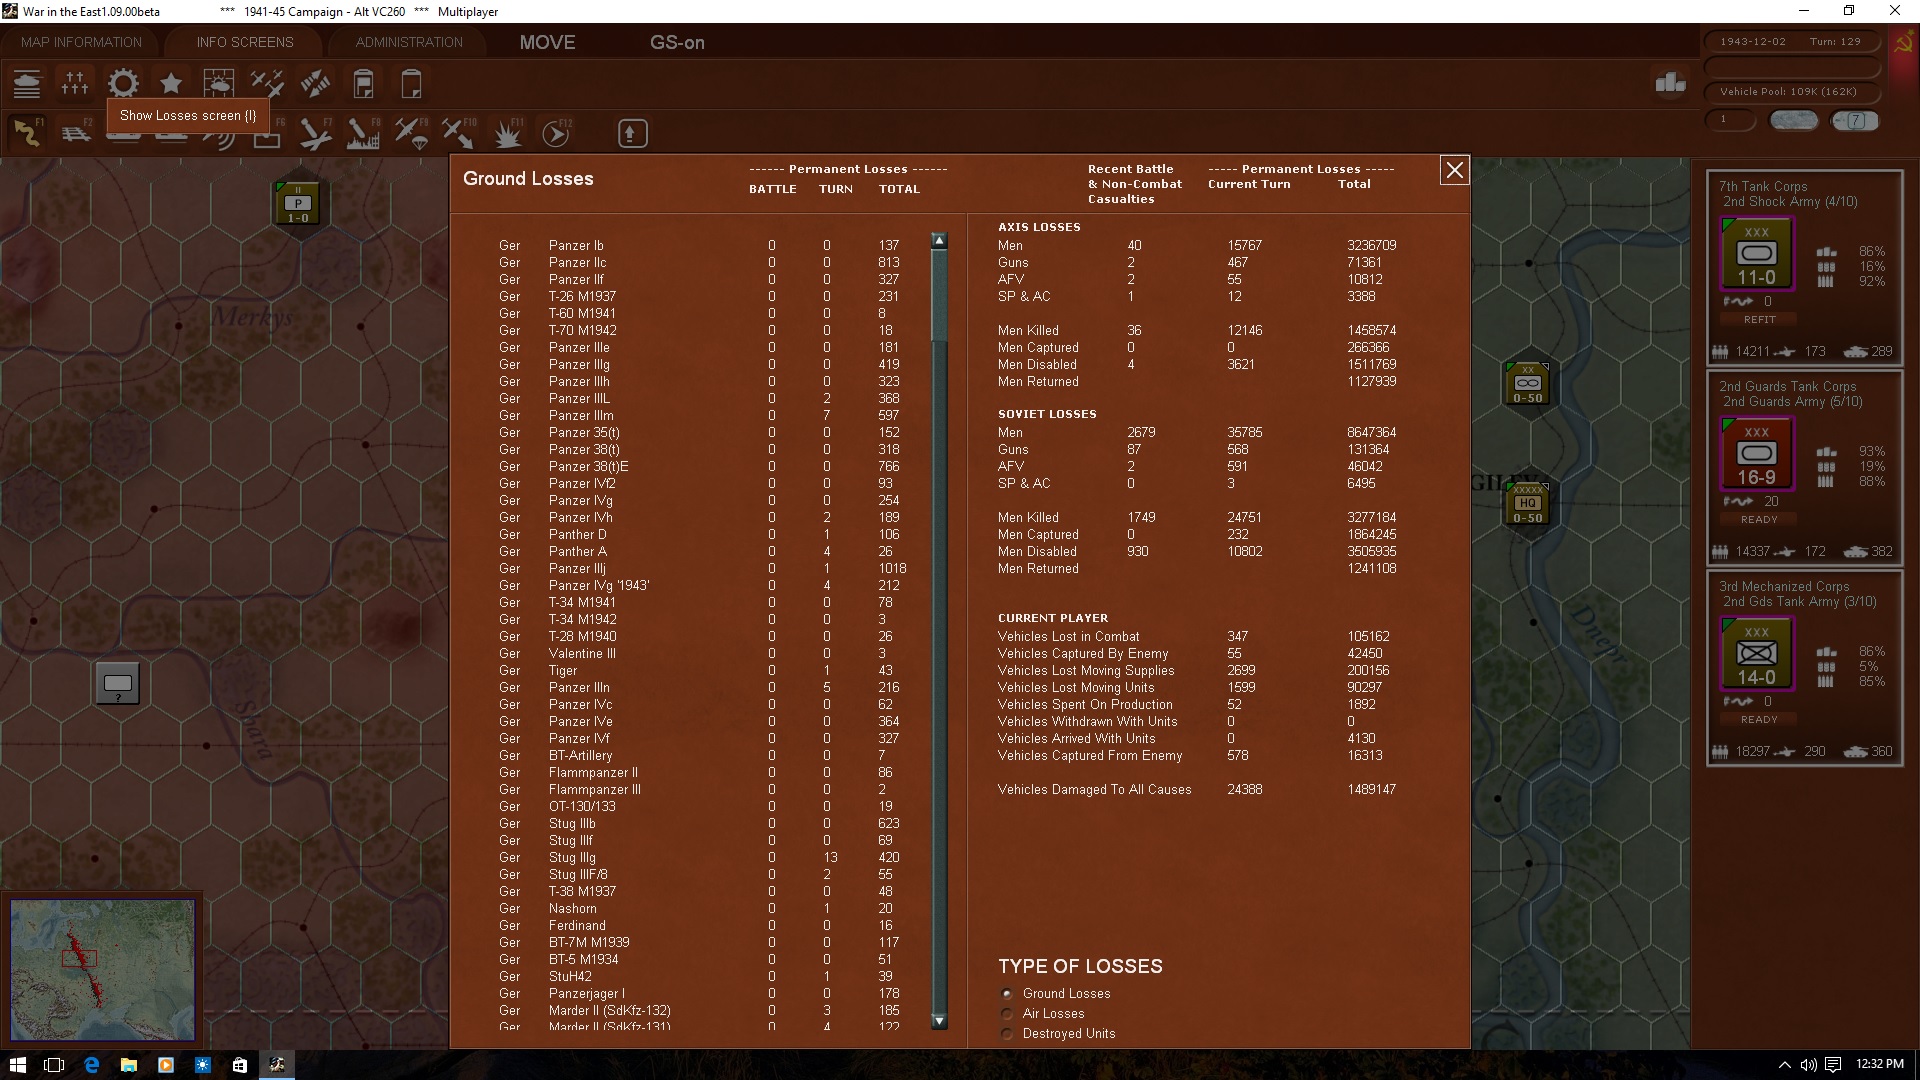Image resolution: width=1920 pixels, height=1080 pixels.
Task: Open the INFO SCREENS tab
Action: pos(245,42)
